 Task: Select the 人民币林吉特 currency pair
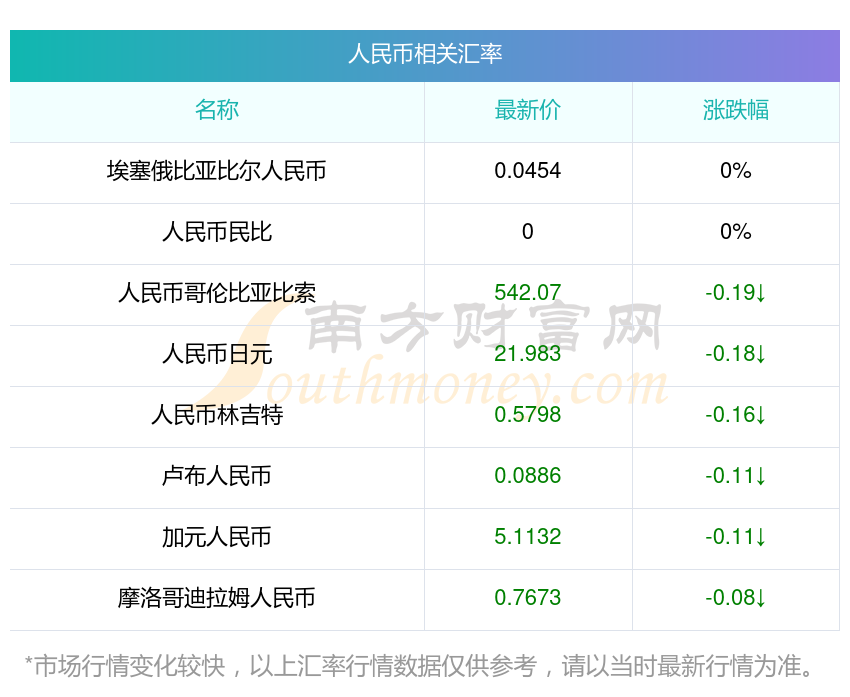(x=217, y=415)
